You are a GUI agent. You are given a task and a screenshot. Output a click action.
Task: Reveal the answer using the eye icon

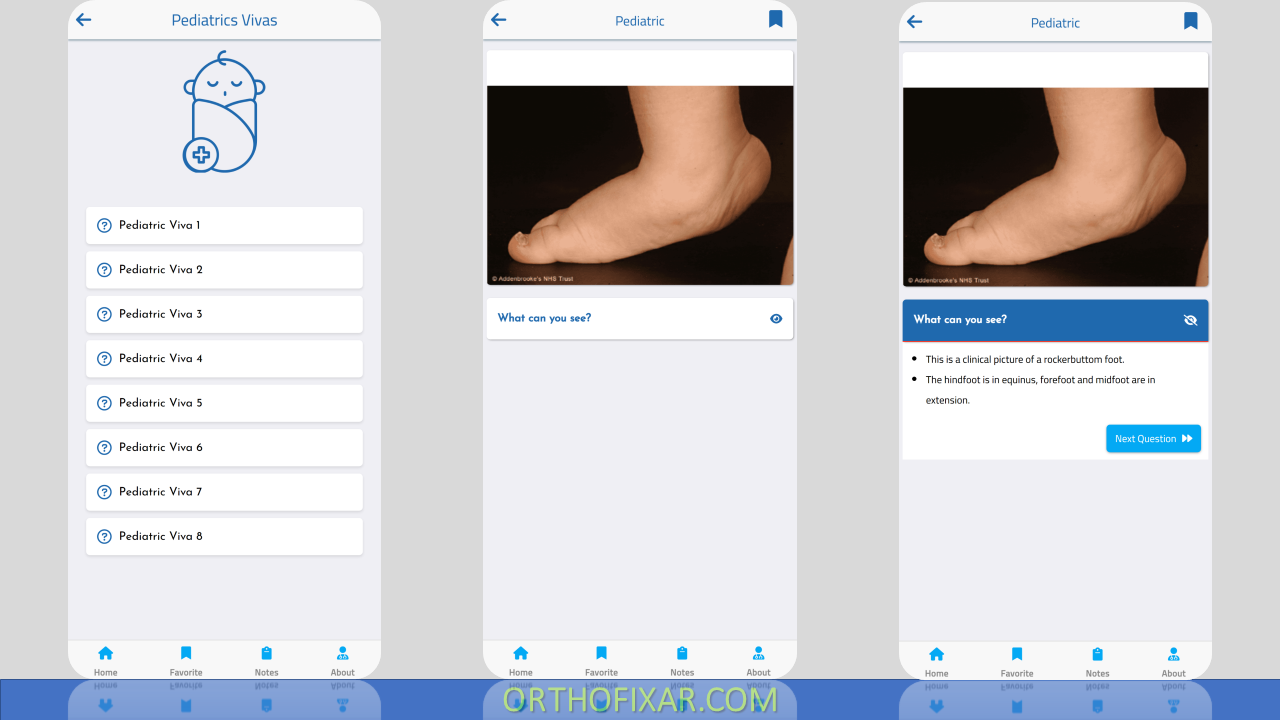(x=775, y=318)
